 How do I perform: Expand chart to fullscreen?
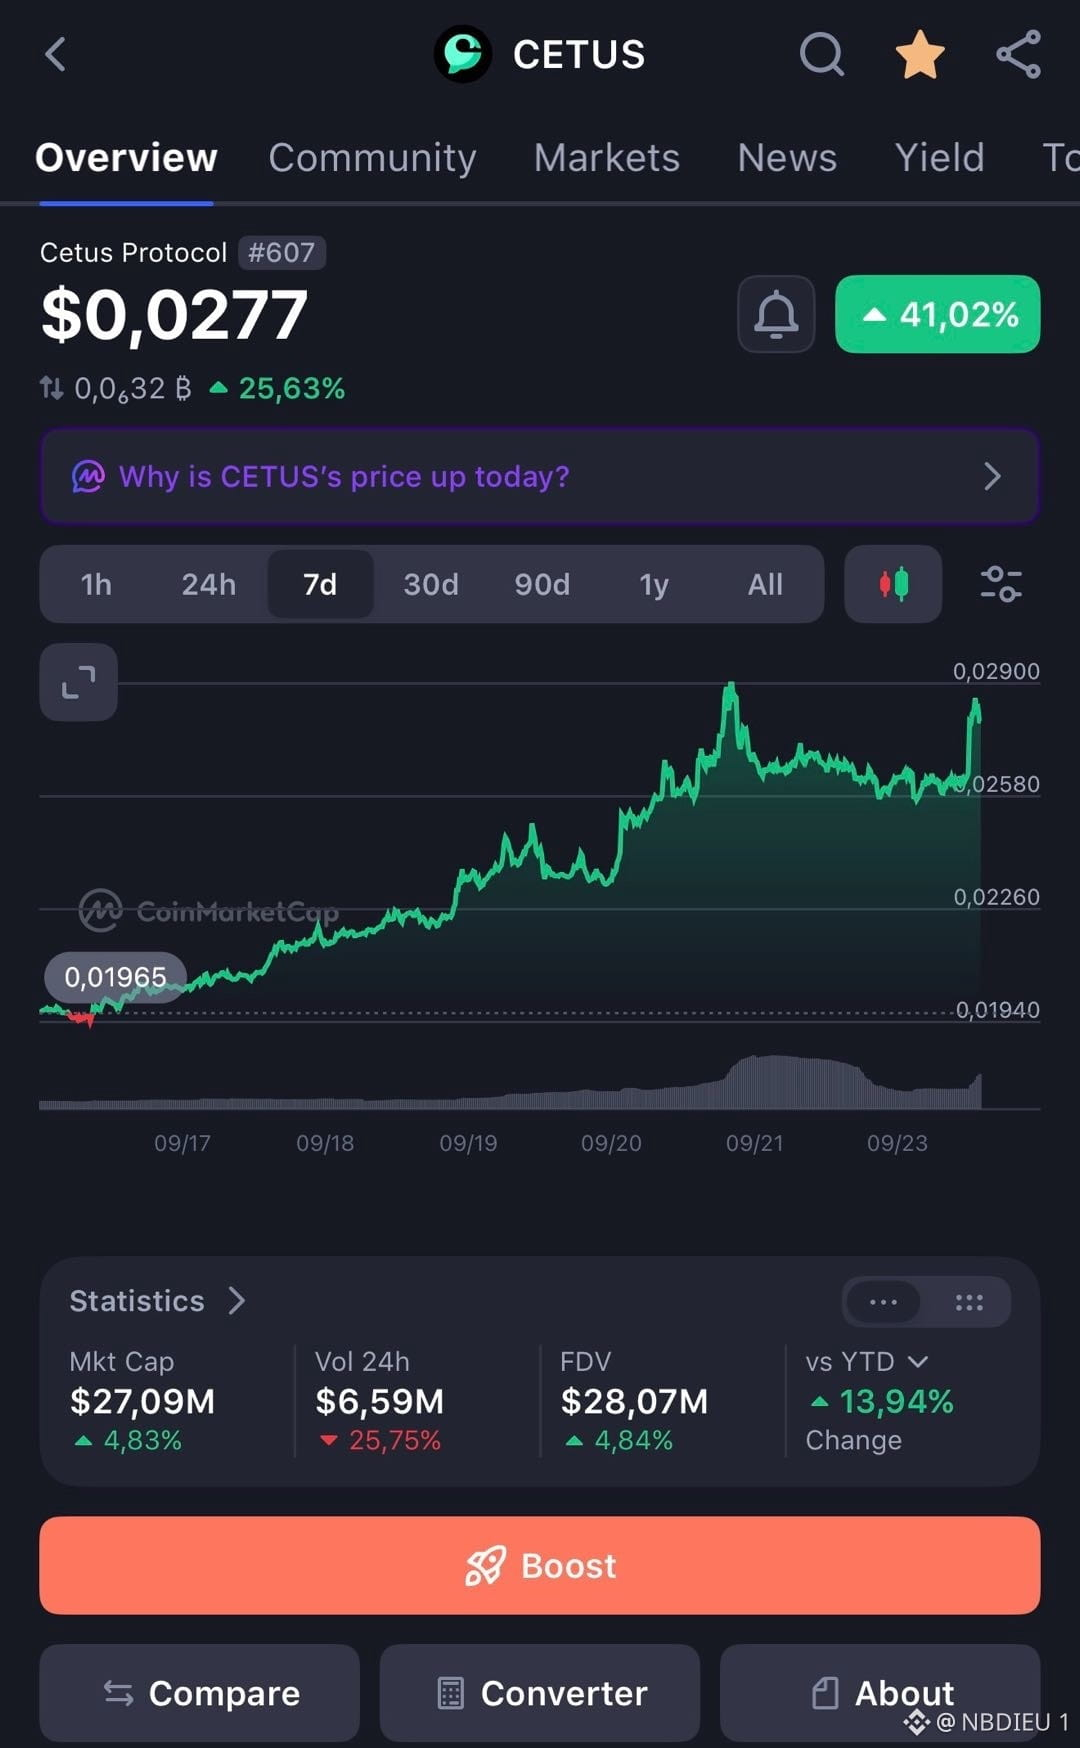[78, 682]
